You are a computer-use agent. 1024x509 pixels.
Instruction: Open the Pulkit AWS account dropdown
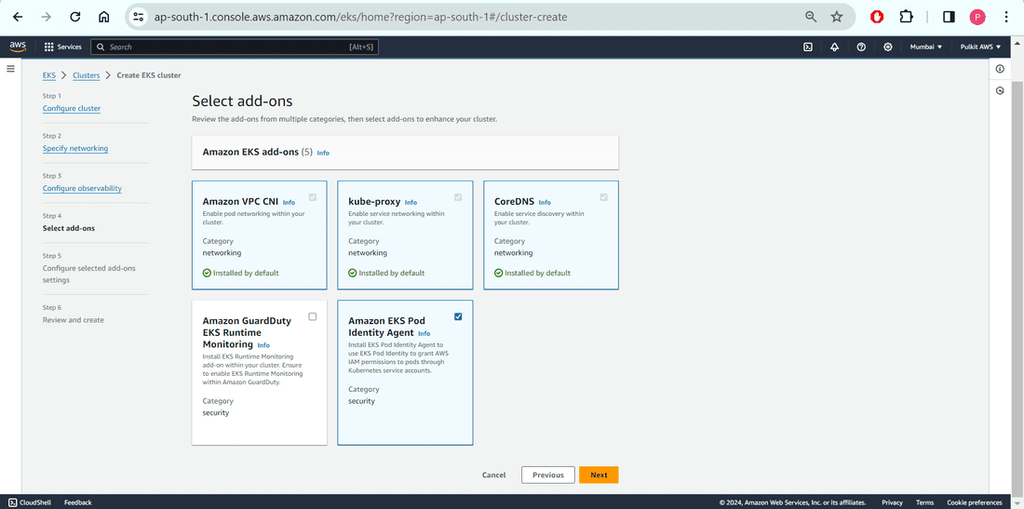981,47
